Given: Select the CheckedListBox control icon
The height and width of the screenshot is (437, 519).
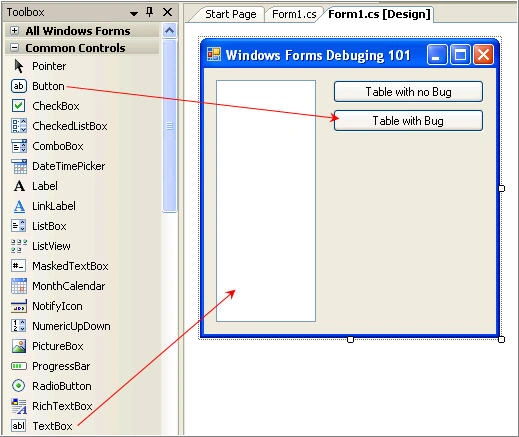Looking at the screenshot, I should (x=19, y=126).
